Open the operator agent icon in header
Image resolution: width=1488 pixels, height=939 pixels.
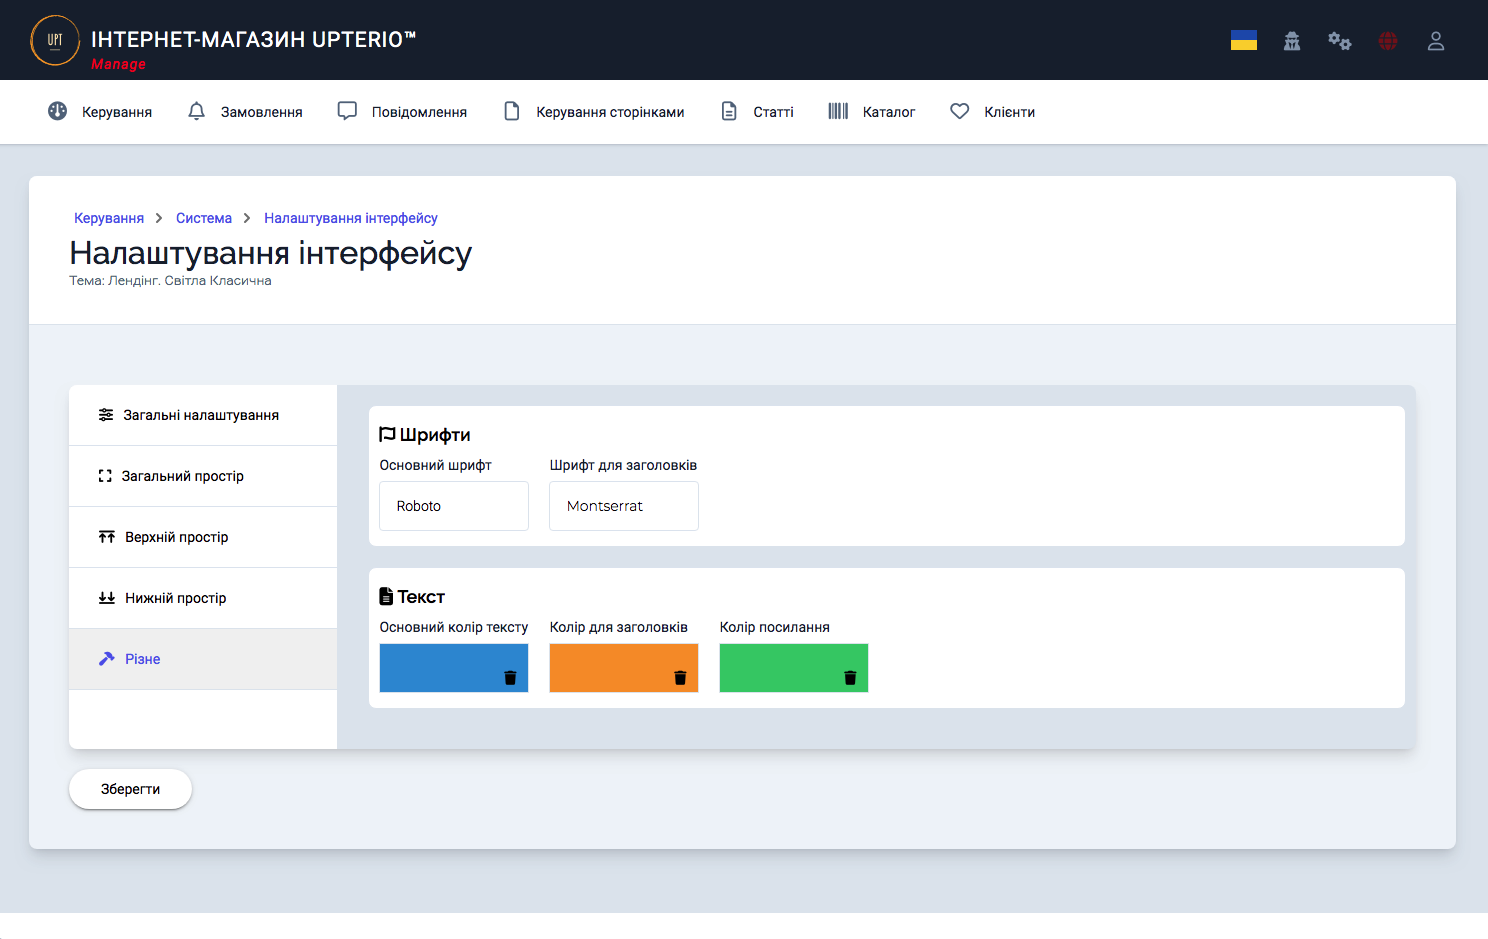[x=1292, y=41]
